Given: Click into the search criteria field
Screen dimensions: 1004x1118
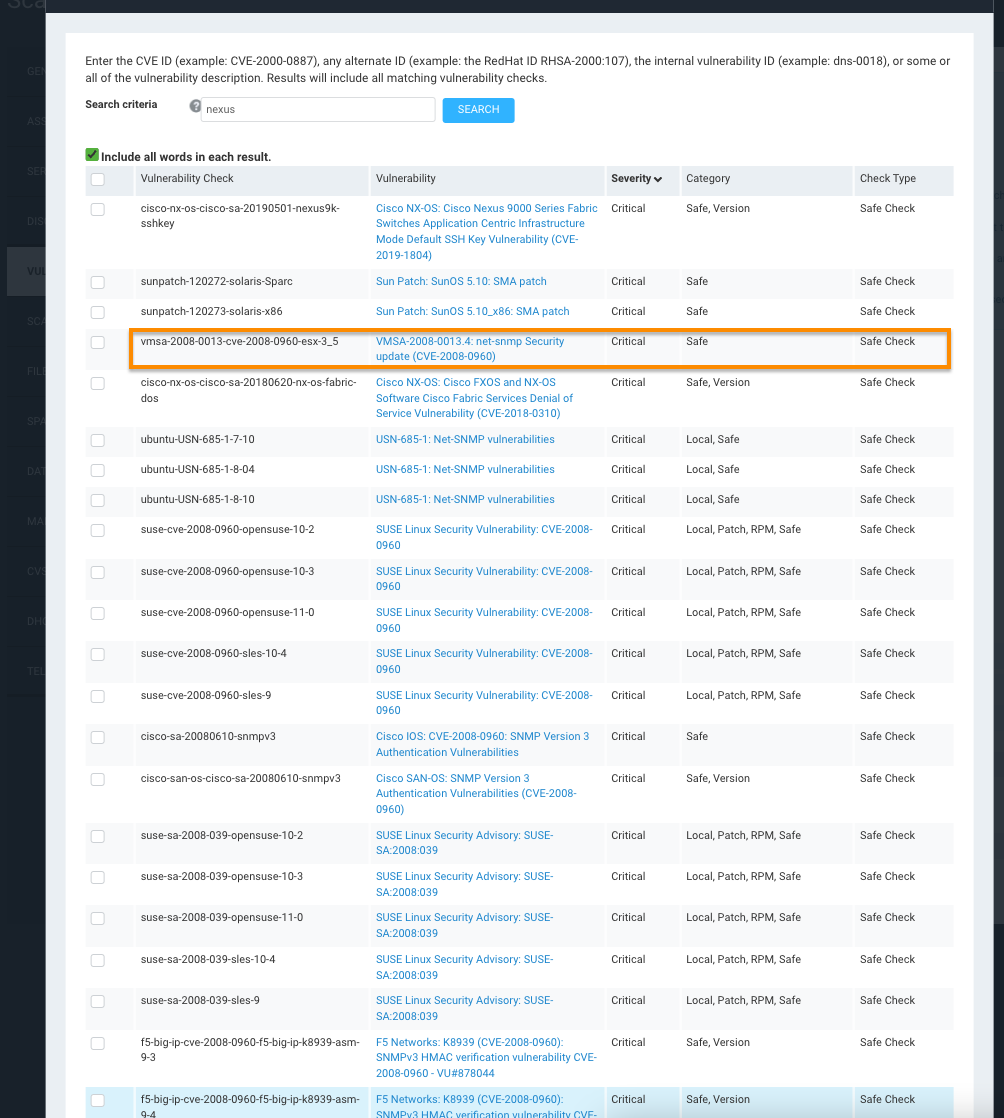Looking at the screenshot, I should (318, 110).
